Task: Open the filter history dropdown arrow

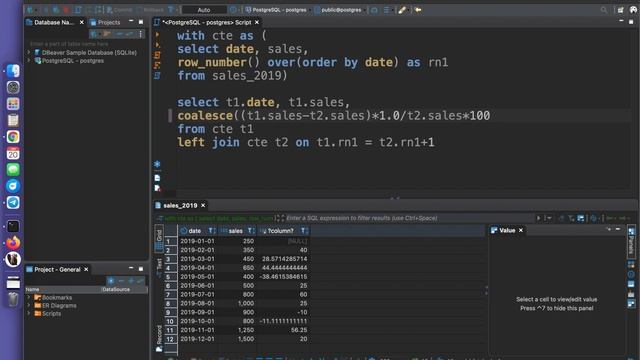Action: click(549, 218)
